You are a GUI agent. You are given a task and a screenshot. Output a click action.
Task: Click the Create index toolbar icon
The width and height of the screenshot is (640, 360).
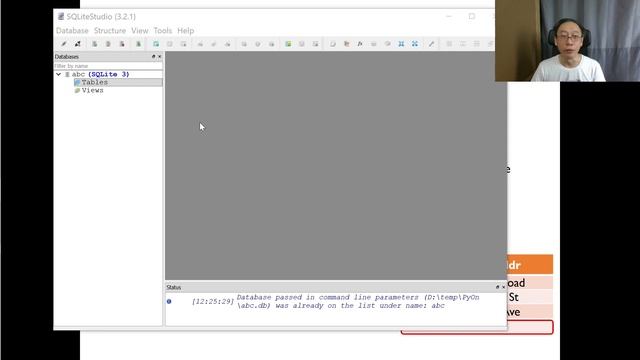(x=200, y=44)
